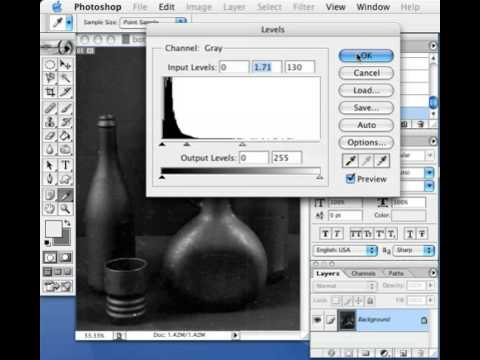Switch to the Channels tab
This screenshot has height=360, width=480.
click(363, 273)
